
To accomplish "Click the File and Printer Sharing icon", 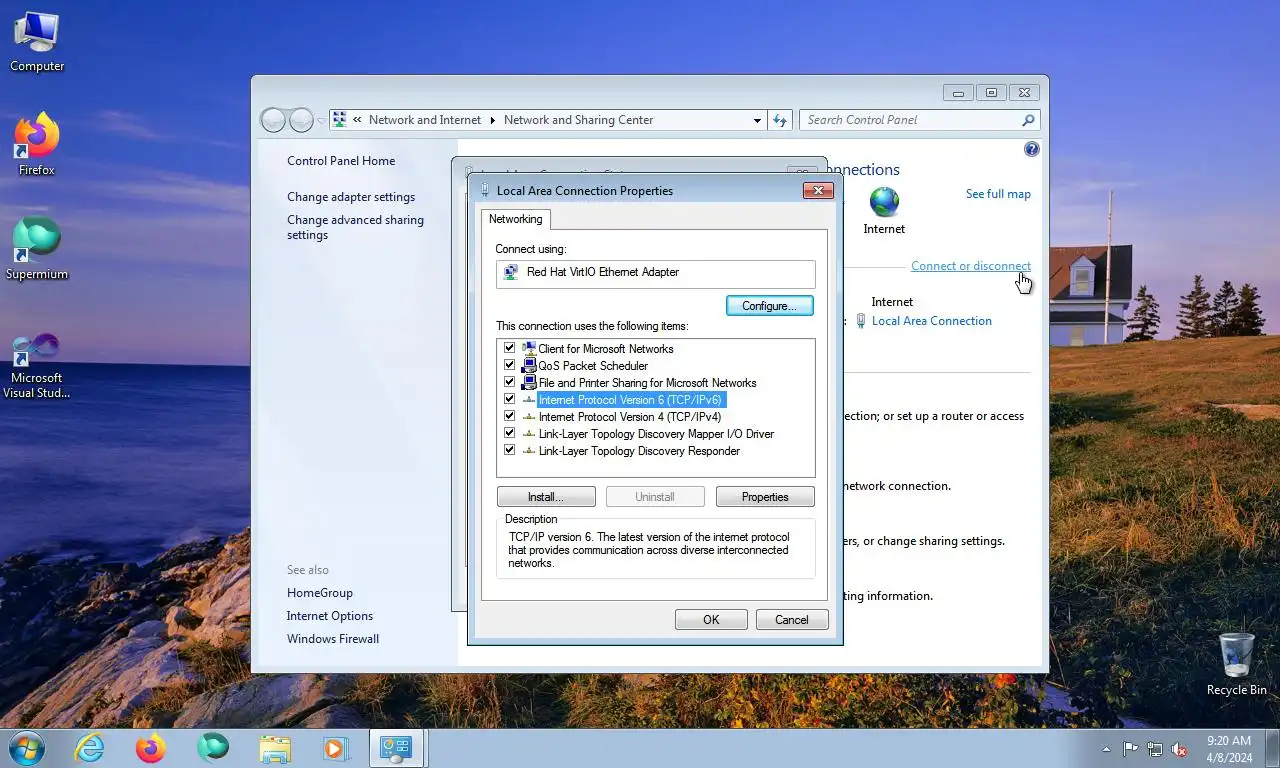I will coord(528,383).
